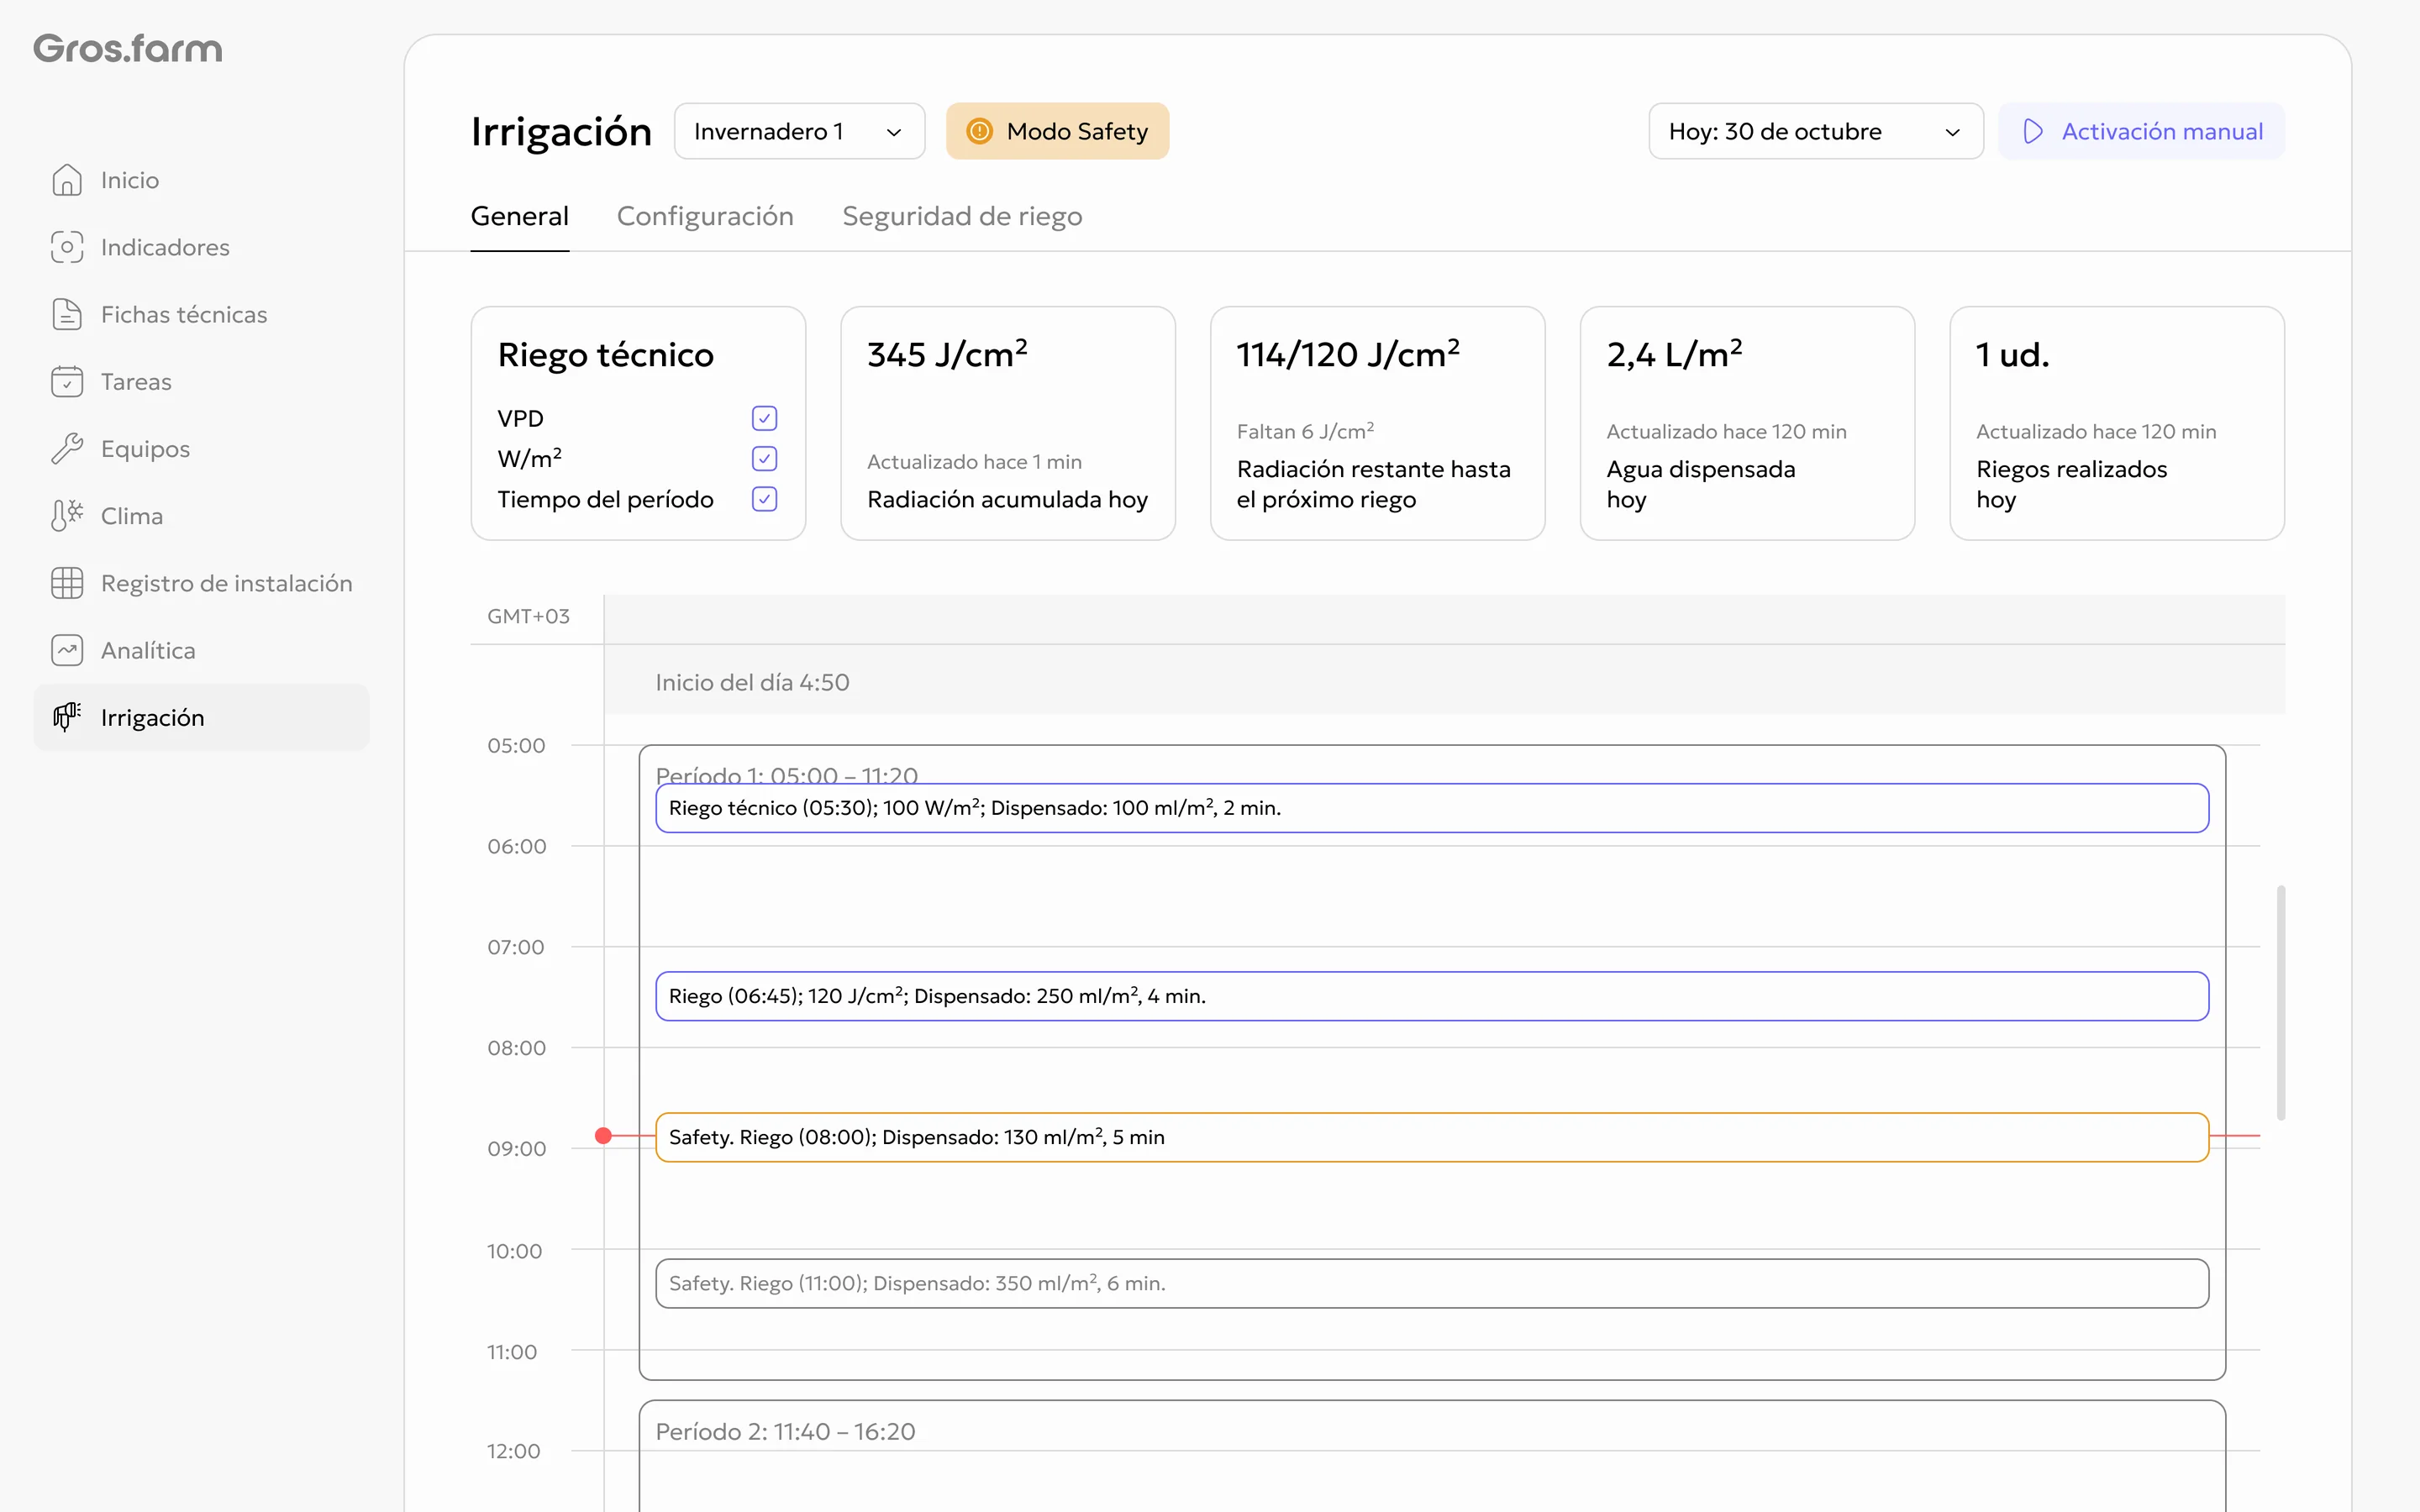Select the Tareas calendar icon
Screen dimensions: 2420x1512
point(67,381)
